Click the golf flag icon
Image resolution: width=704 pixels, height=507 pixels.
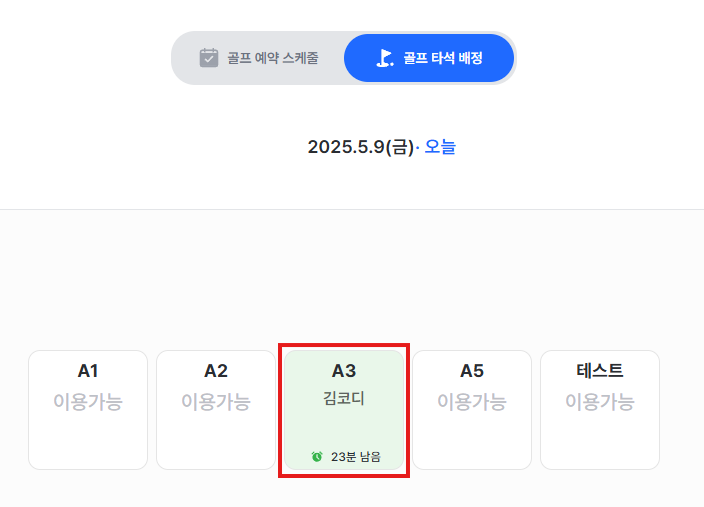tap(385, 58)
